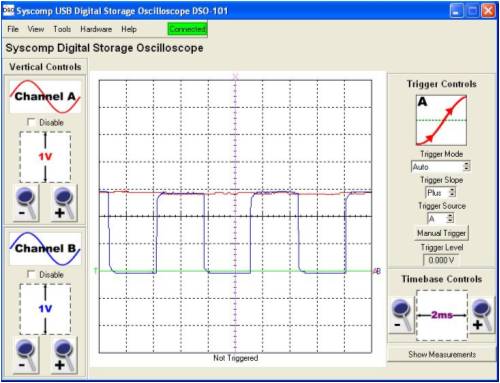Change the Trigger Source A selector
Screen dimensions: 500x383
click(440, 219)
